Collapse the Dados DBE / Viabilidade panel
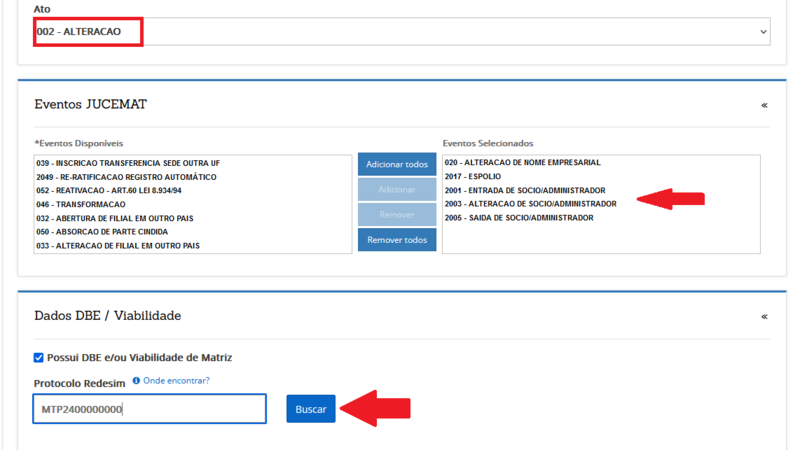This screenshot has height=450, width=800. (764, 316)
